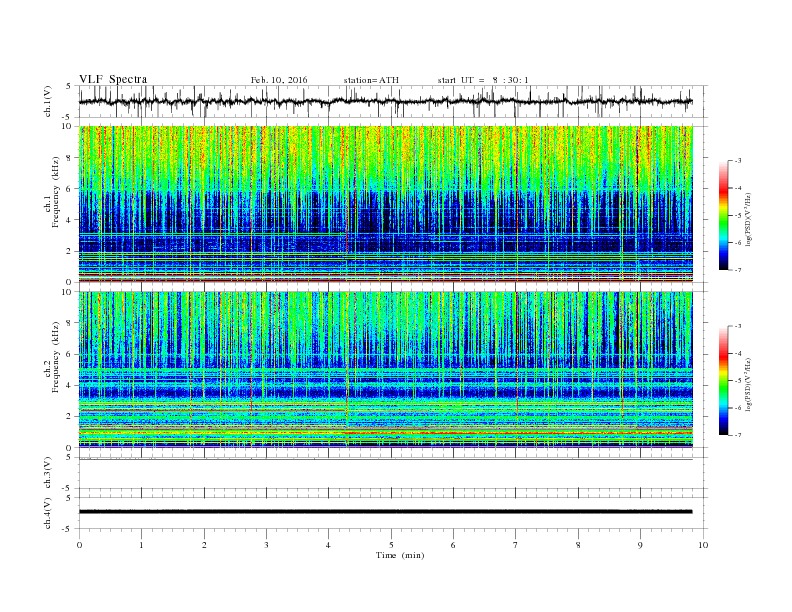This screenshot has width=792, height=612.
Task: Click the time axis tick label "5"
Action: [391, 545]
